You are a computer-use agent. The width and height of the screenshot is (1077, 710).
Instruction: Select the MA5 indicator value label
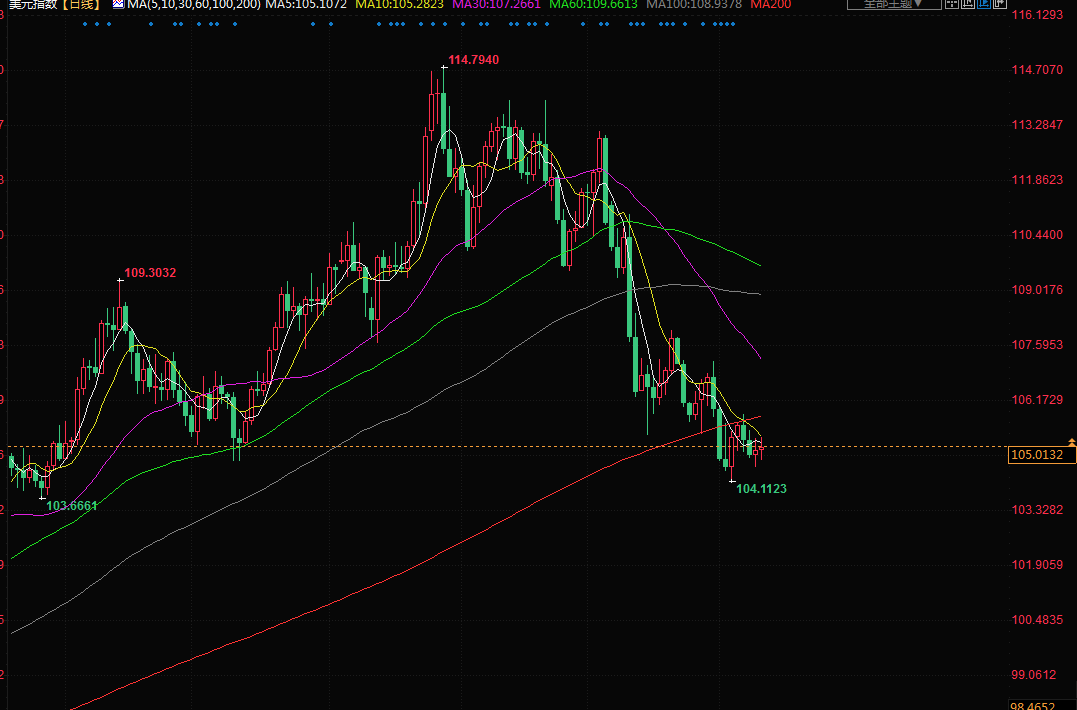pyautogui.click(x=306, y=5)
